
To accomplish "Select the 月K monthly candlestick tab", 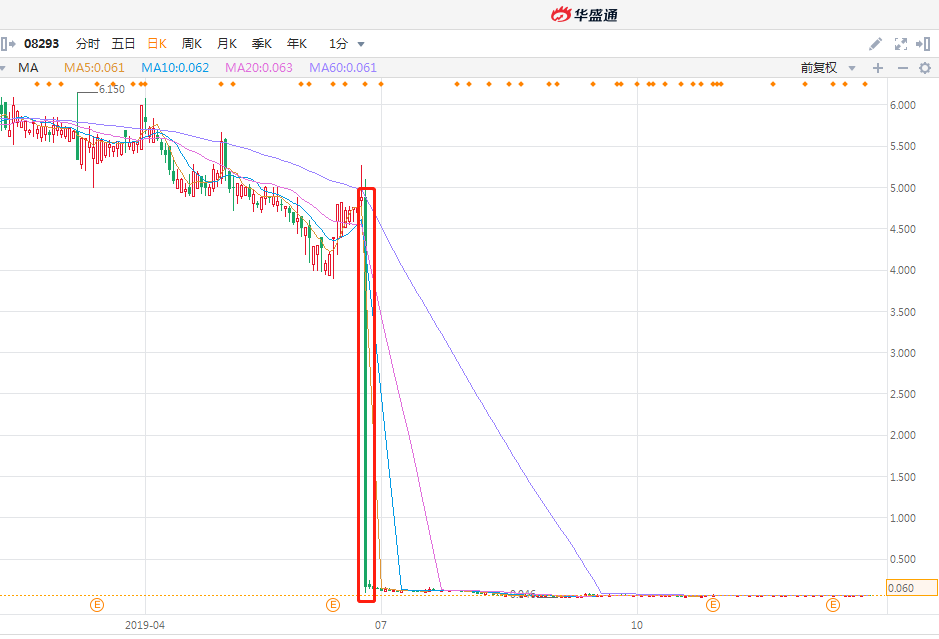I will (227, 44).
